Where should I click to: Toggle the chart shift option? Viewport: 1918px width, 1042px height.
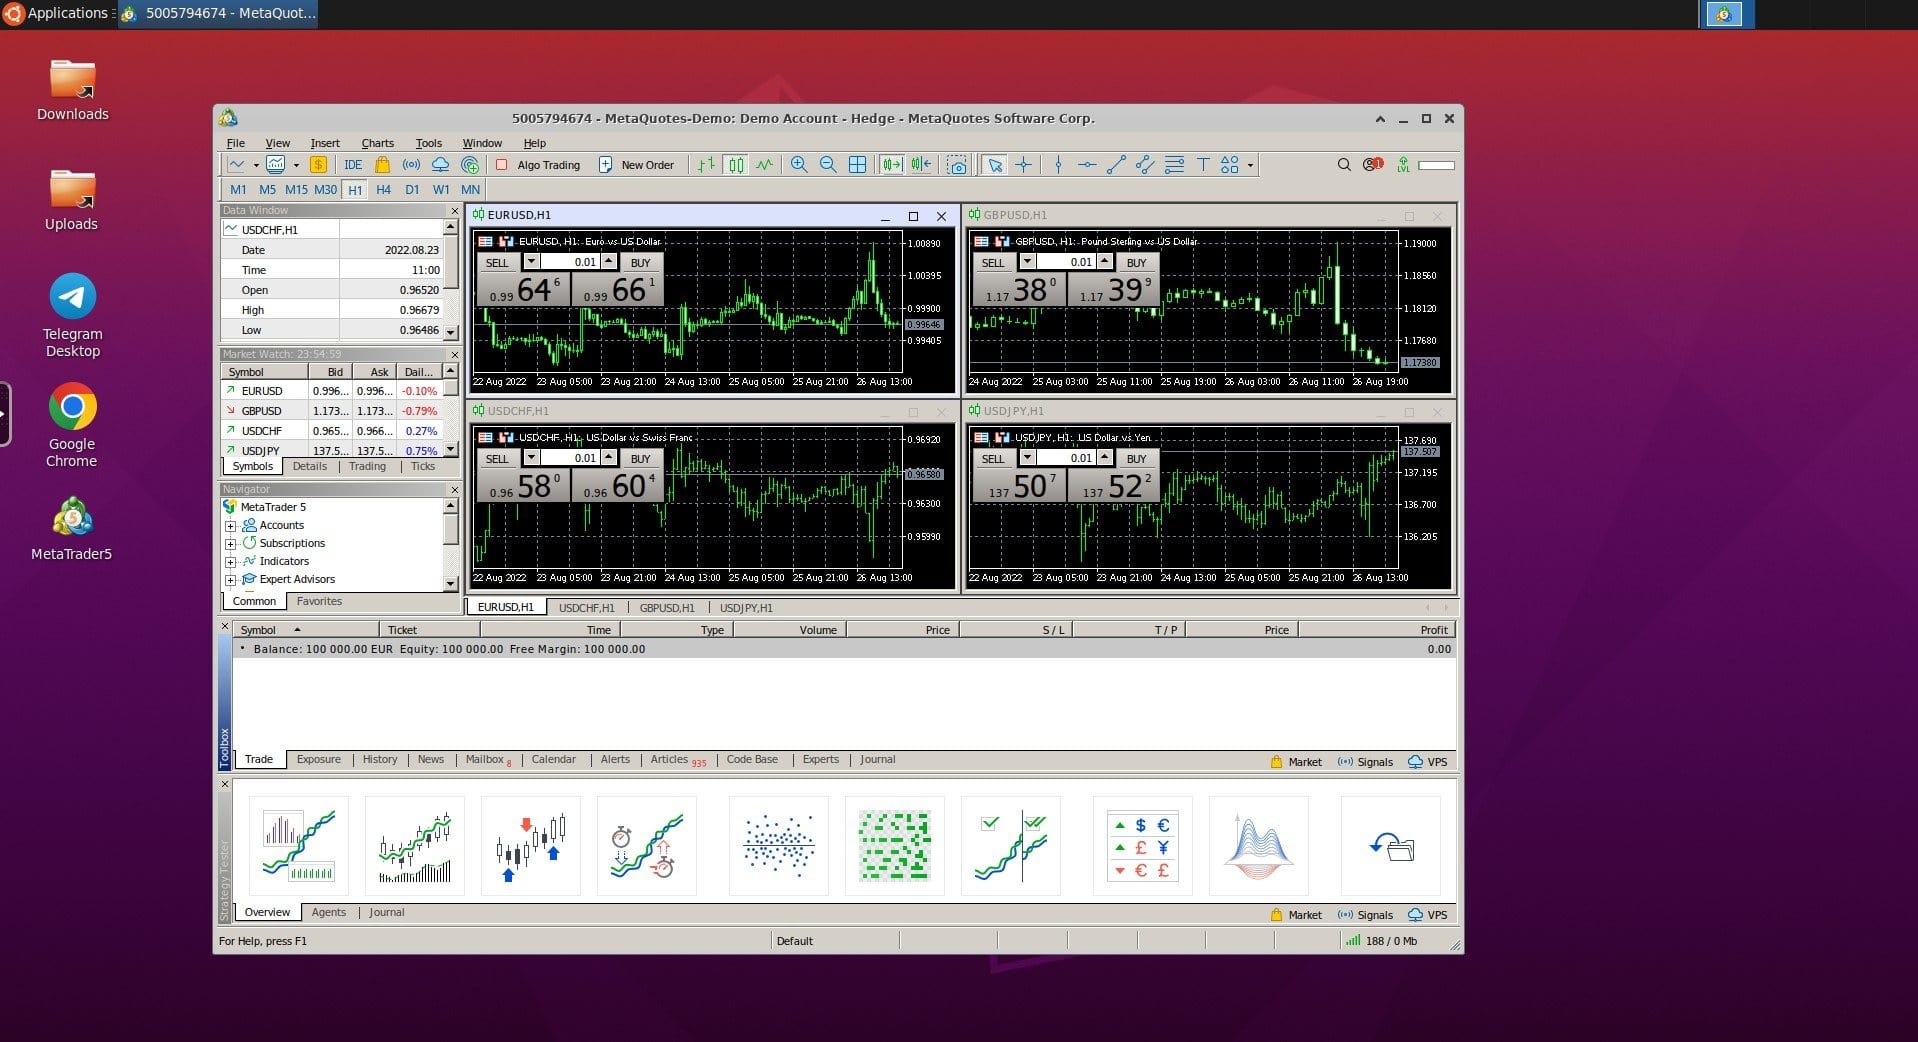click(919, 165)
